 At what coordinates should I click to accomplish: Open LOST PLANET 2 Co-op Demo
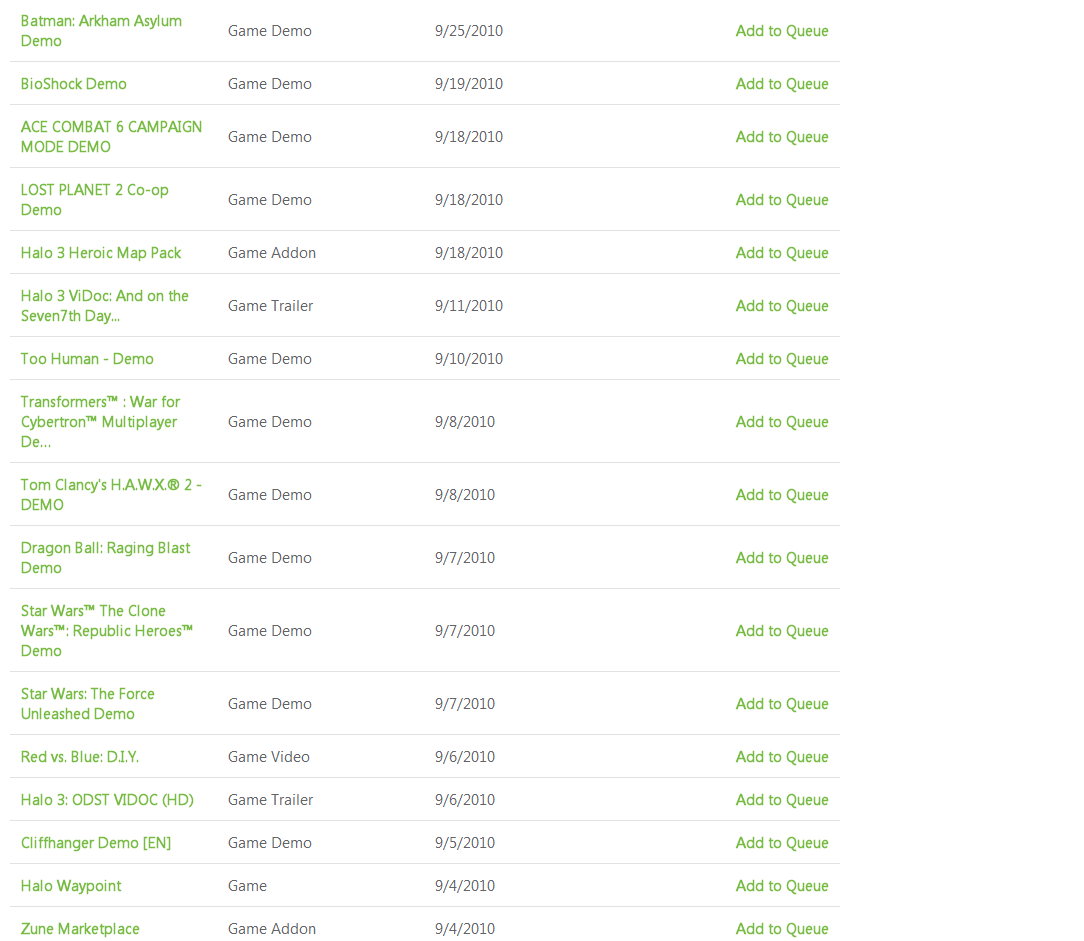click(x=95, y=200)
